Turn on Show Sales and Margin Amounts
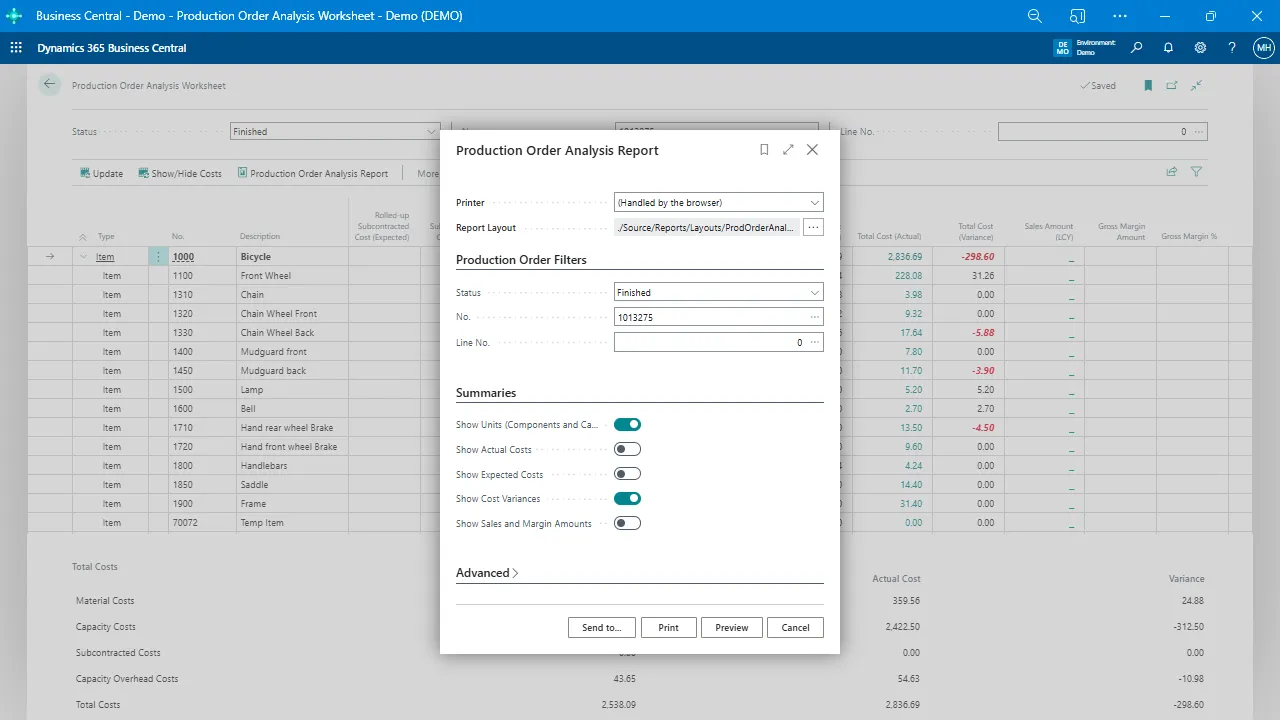Screen dimensions: 1280x720 point(627,523)
